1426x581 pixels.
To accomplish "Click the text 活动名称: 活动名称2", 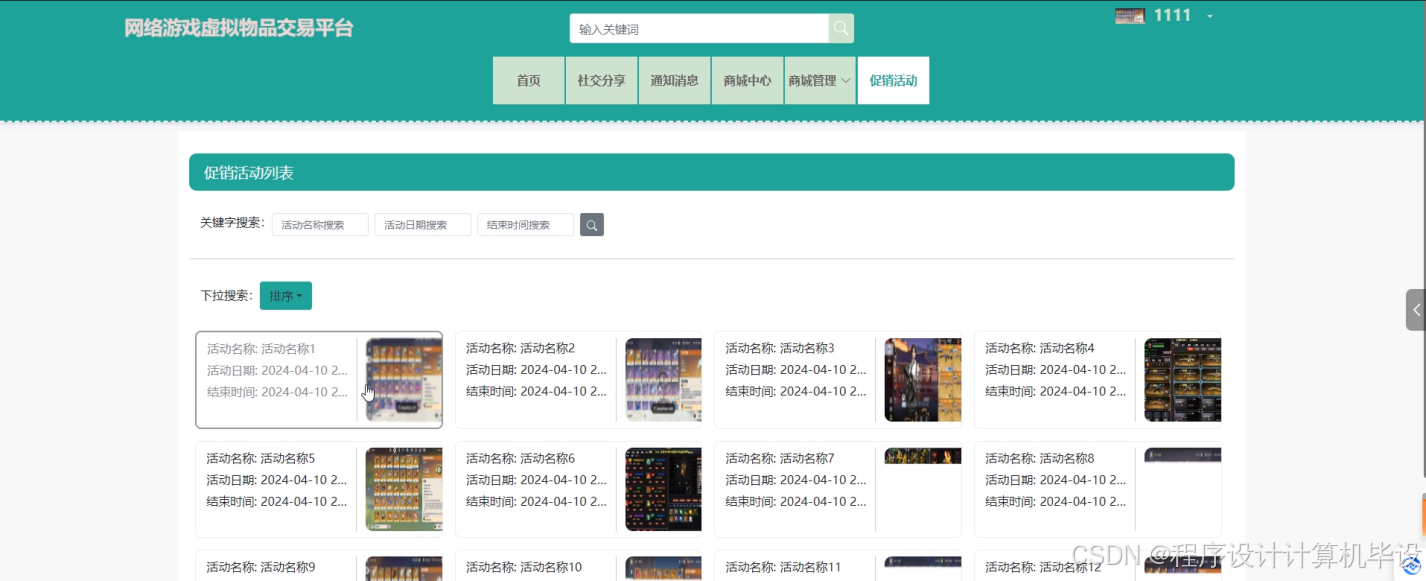I will pos(520,348).
